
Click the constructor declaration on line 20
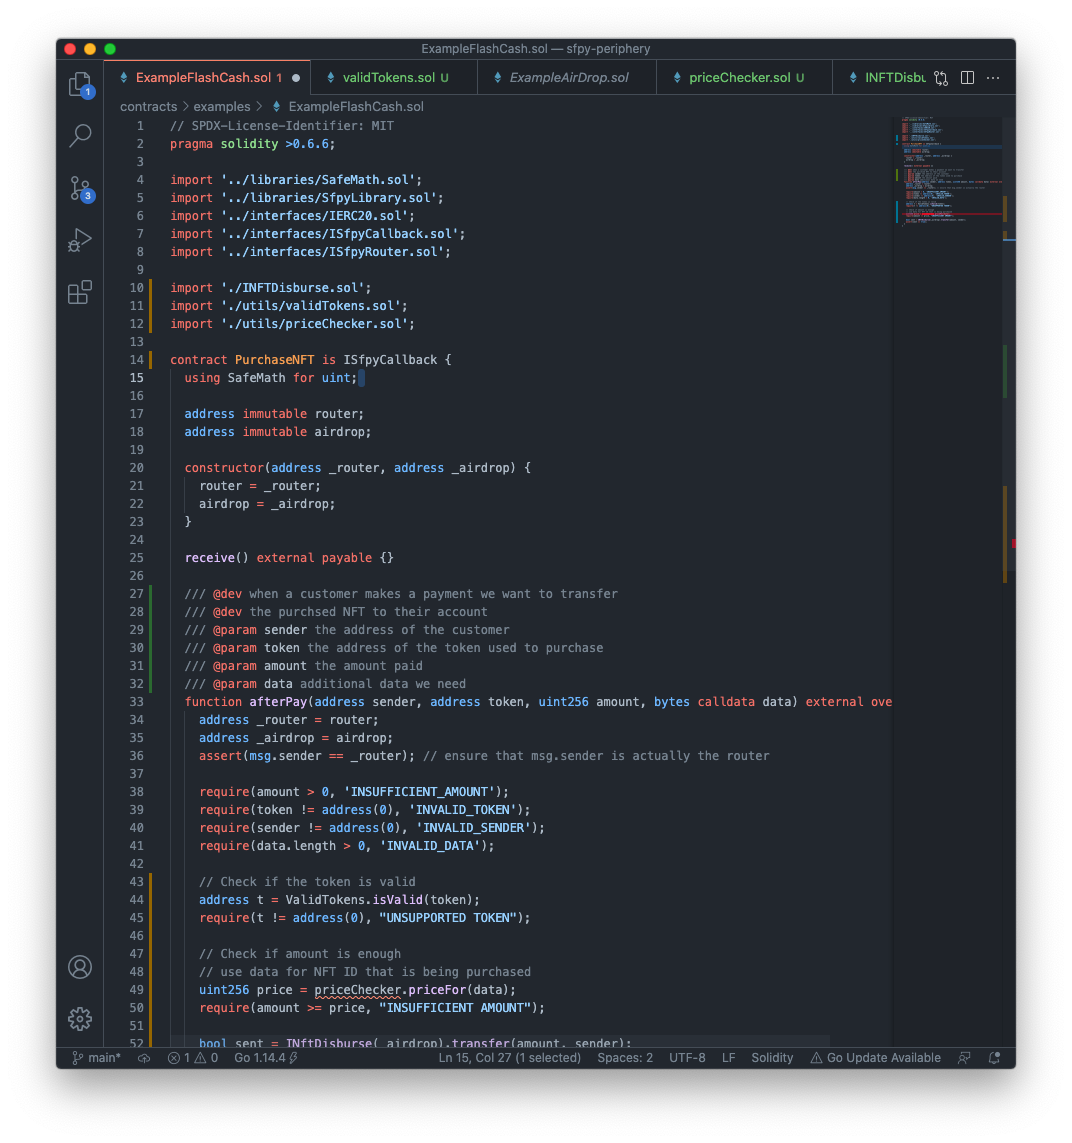coord(358,468)
